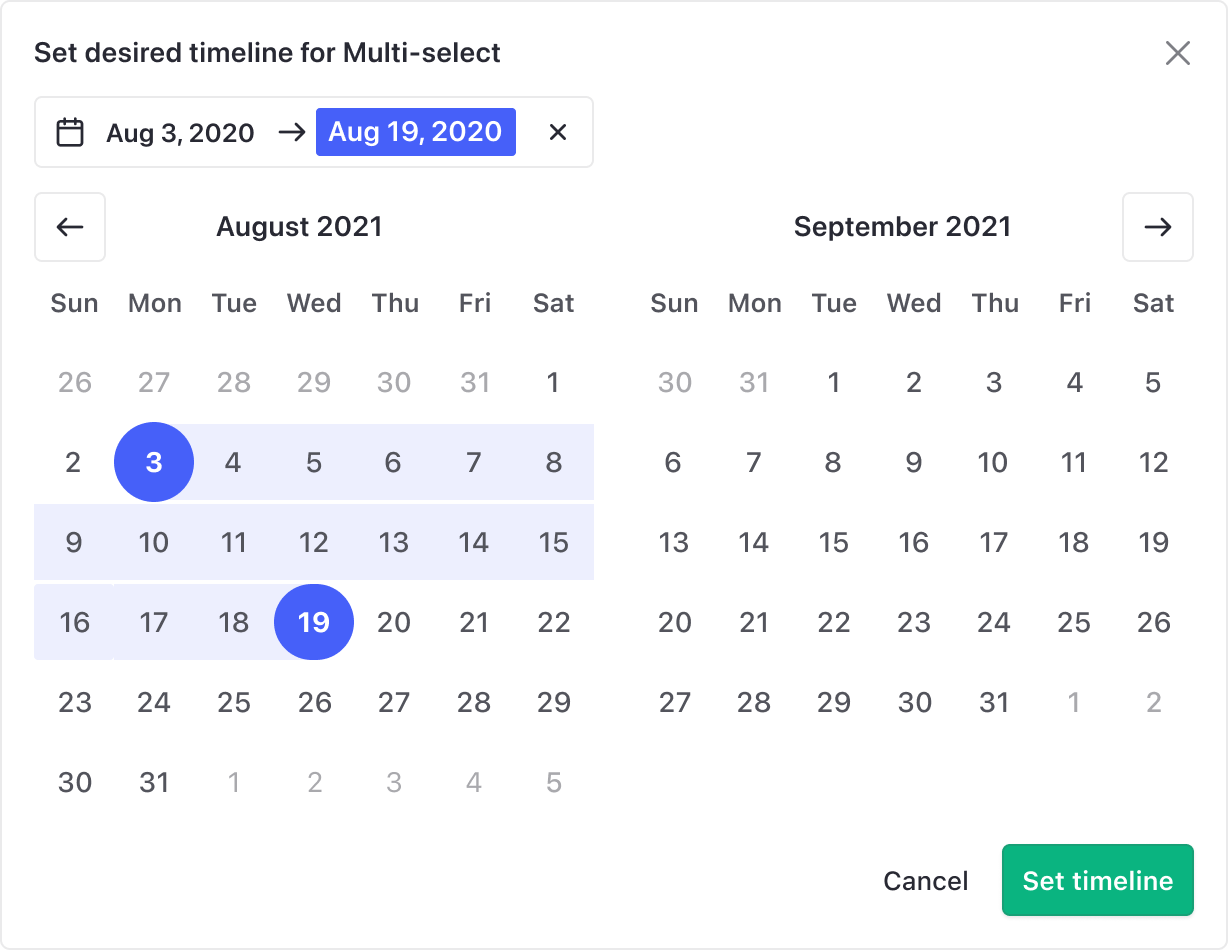The height and width of the screenshot is (950, 1228).
Task: Cancel the timeline selection
Action: pyautogui.click(x=925, y=880)
